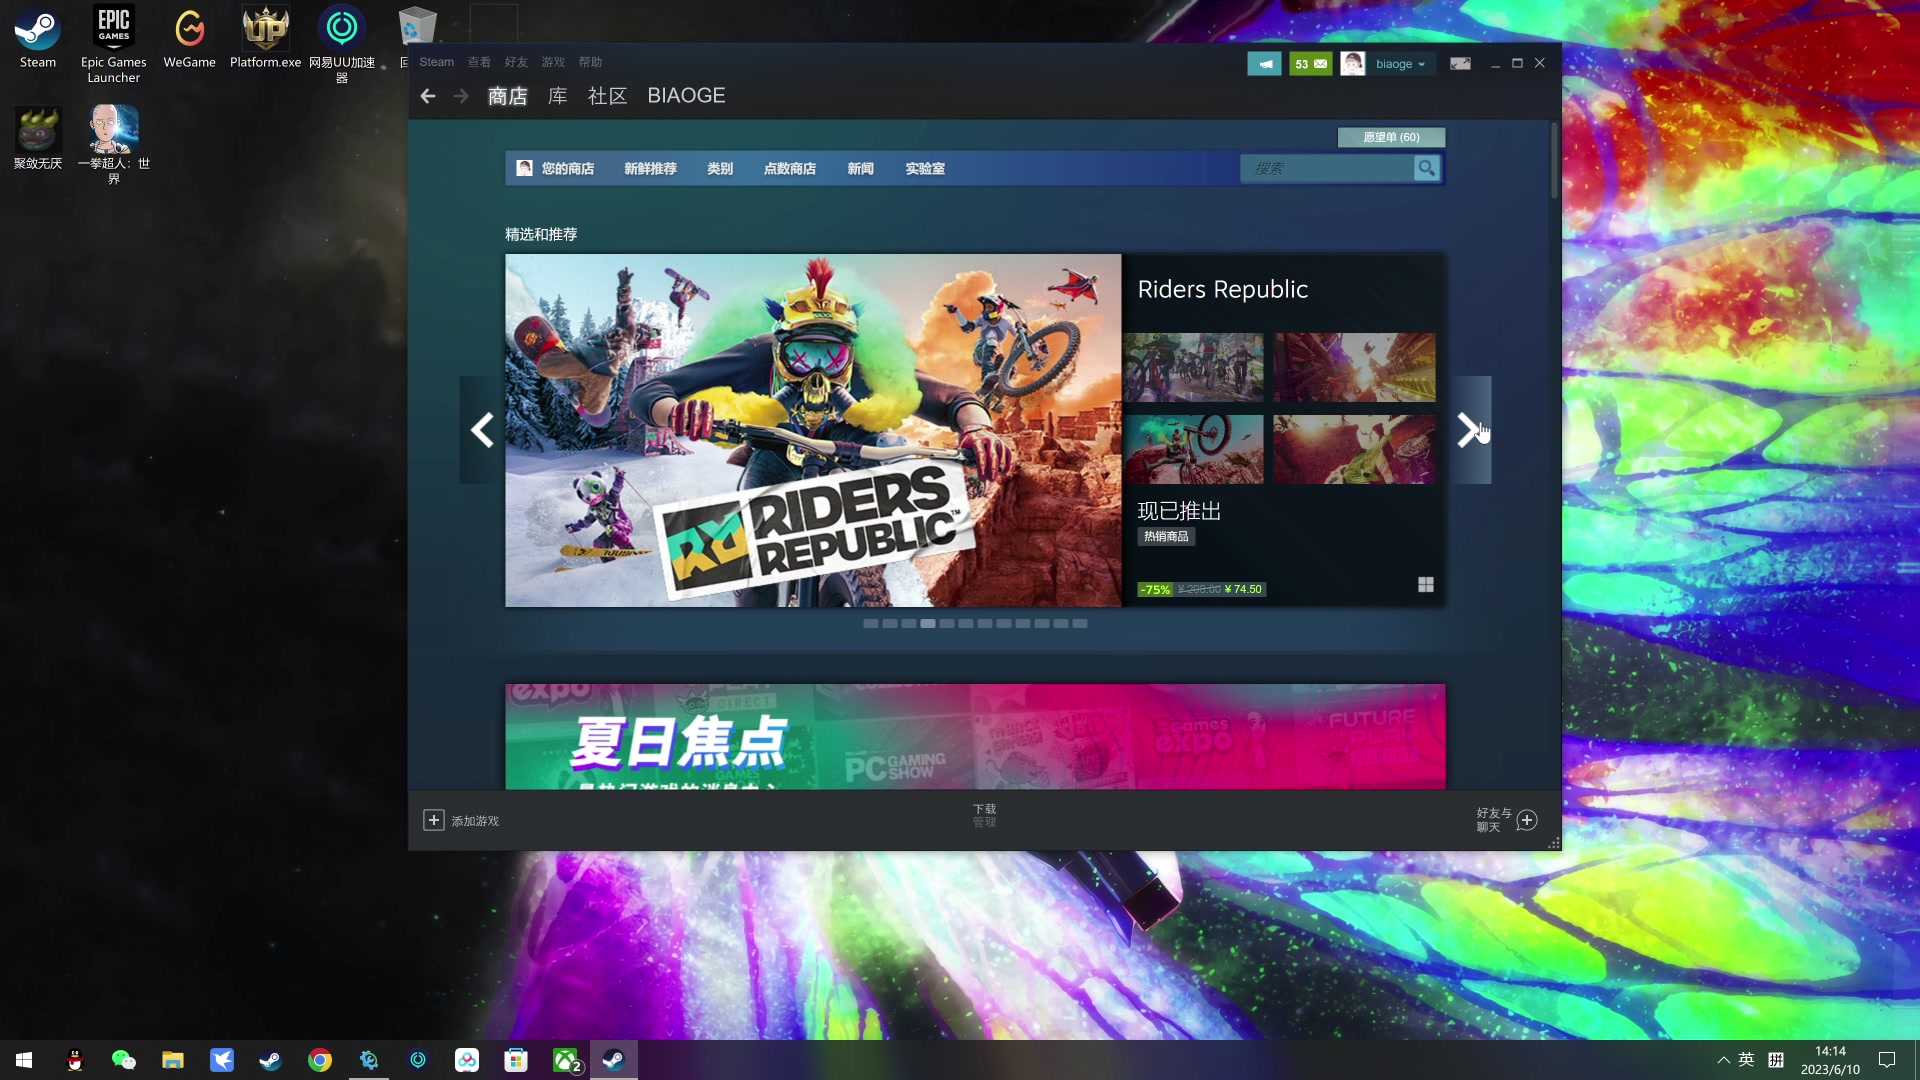This screenshot has width=1920, height=1080.
Task: Open the 查看 menu
Action: click(479, 62)
